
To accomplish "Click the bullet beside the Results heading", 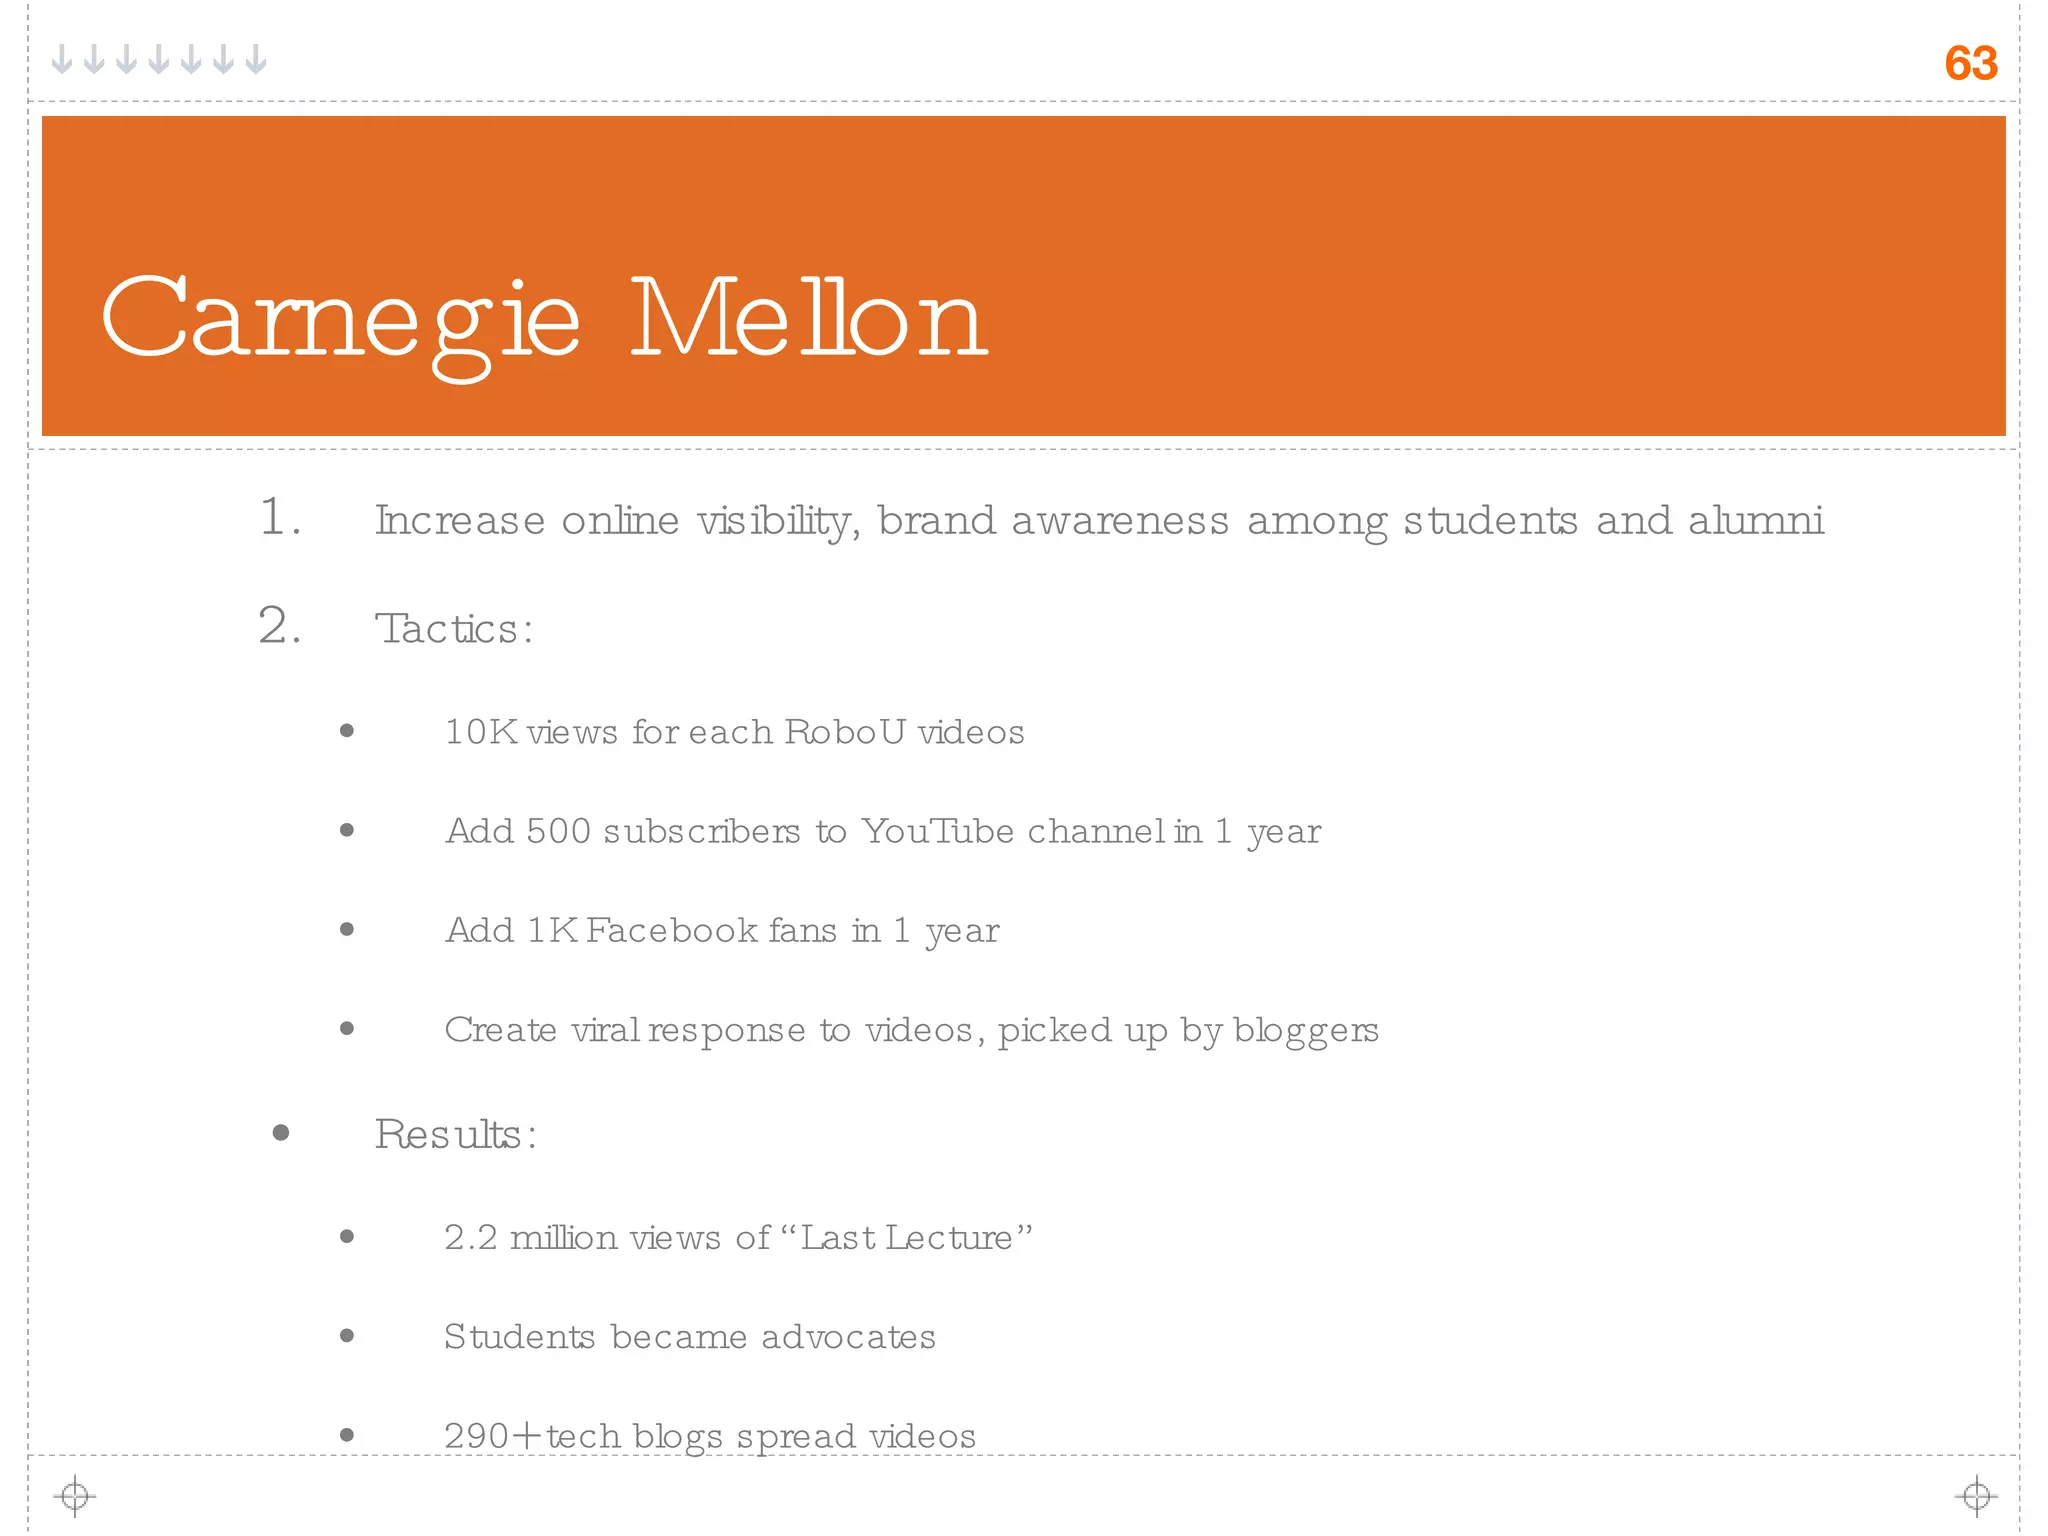I will pos(281,1132).
